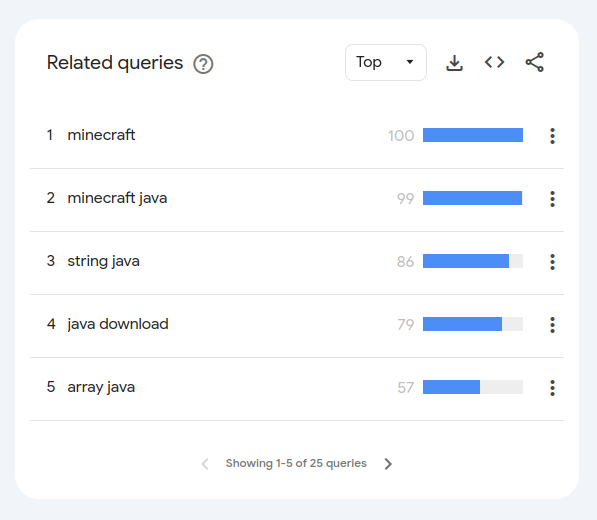Click the 57 value bar for array java
The height and width of the screenshot is (520, 597).
tap(473, 387)
